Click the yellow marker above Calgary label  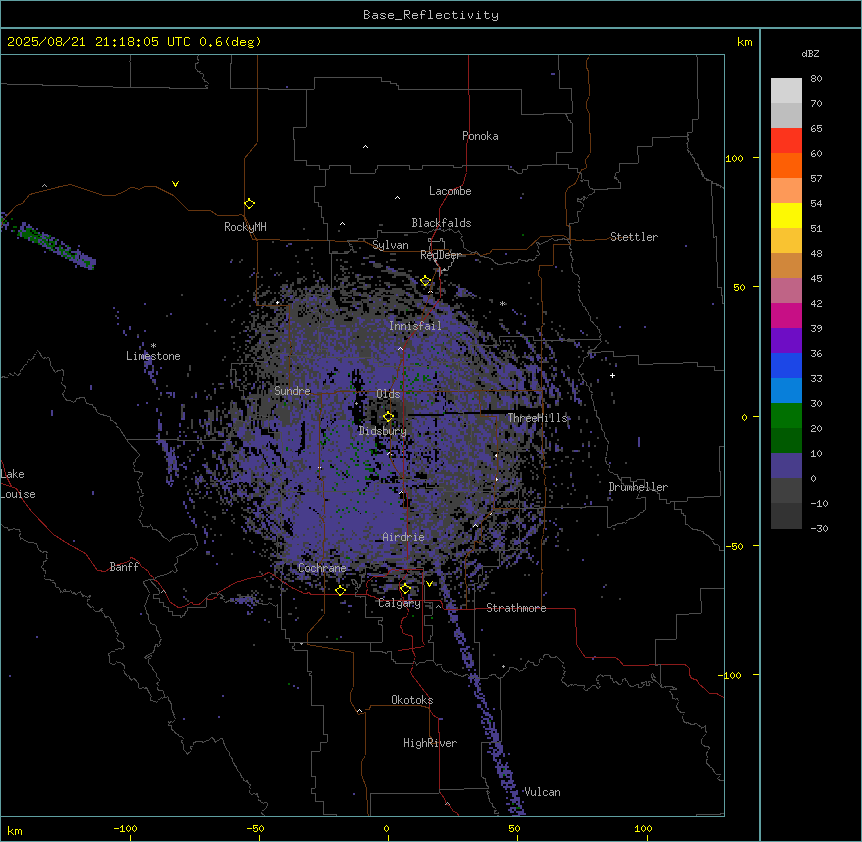pos(405,589)
